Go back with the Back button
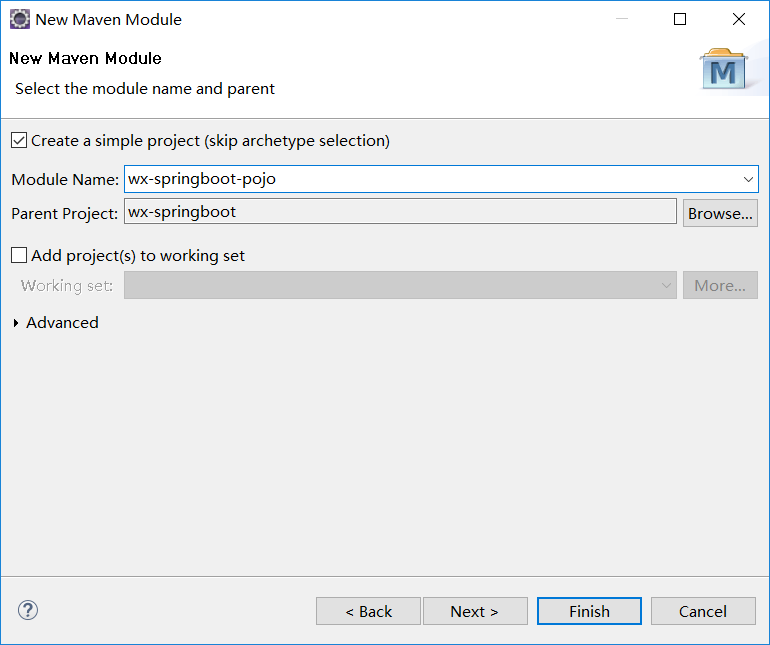The height and width of the screenshot is (645, 770). point(368,611)
